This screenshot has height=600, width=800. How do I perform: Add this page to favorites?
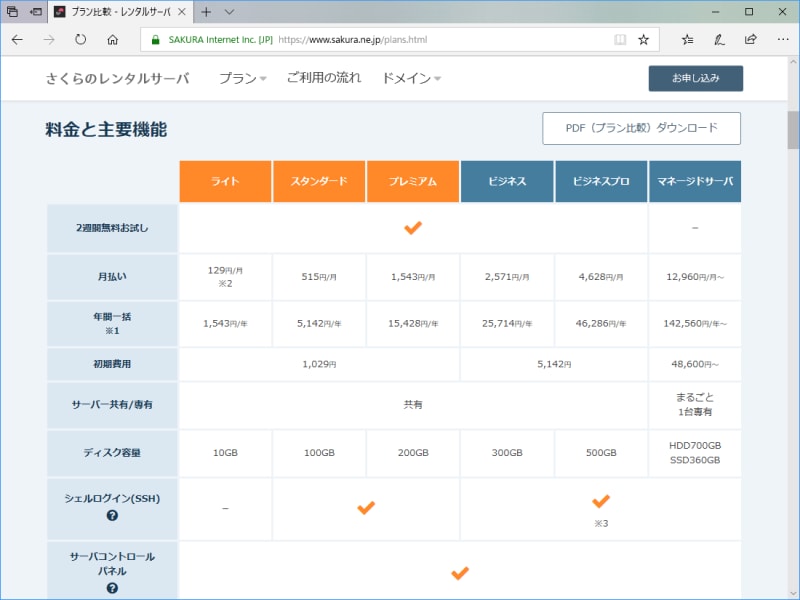click(x=644, y=40)
